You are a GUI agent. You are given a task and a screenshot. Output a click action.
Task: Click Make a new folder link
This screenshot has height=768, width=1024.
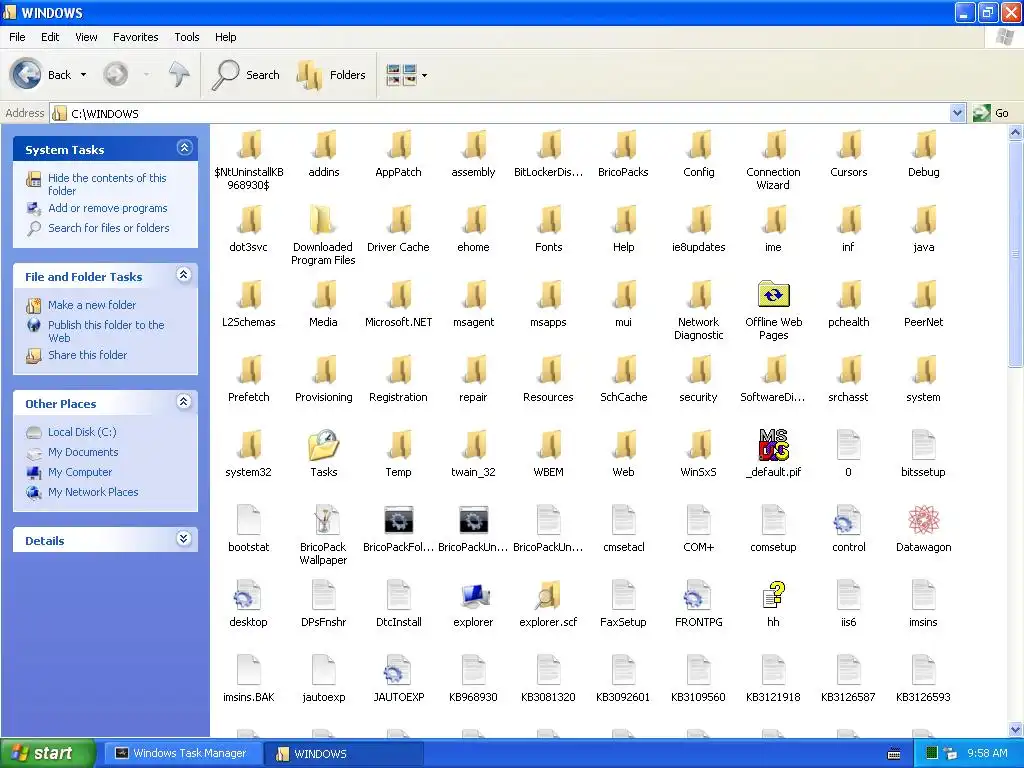[92, 305]
